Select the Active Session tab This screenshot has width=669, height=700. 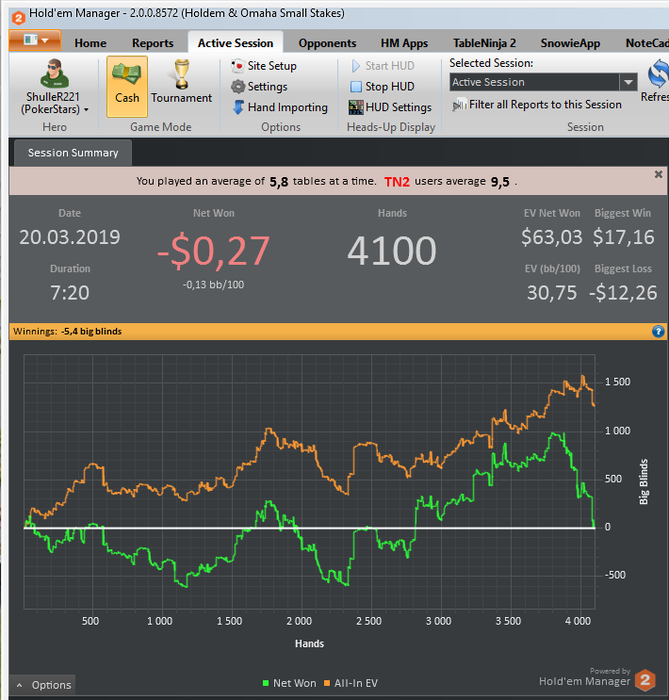point(235,43)
